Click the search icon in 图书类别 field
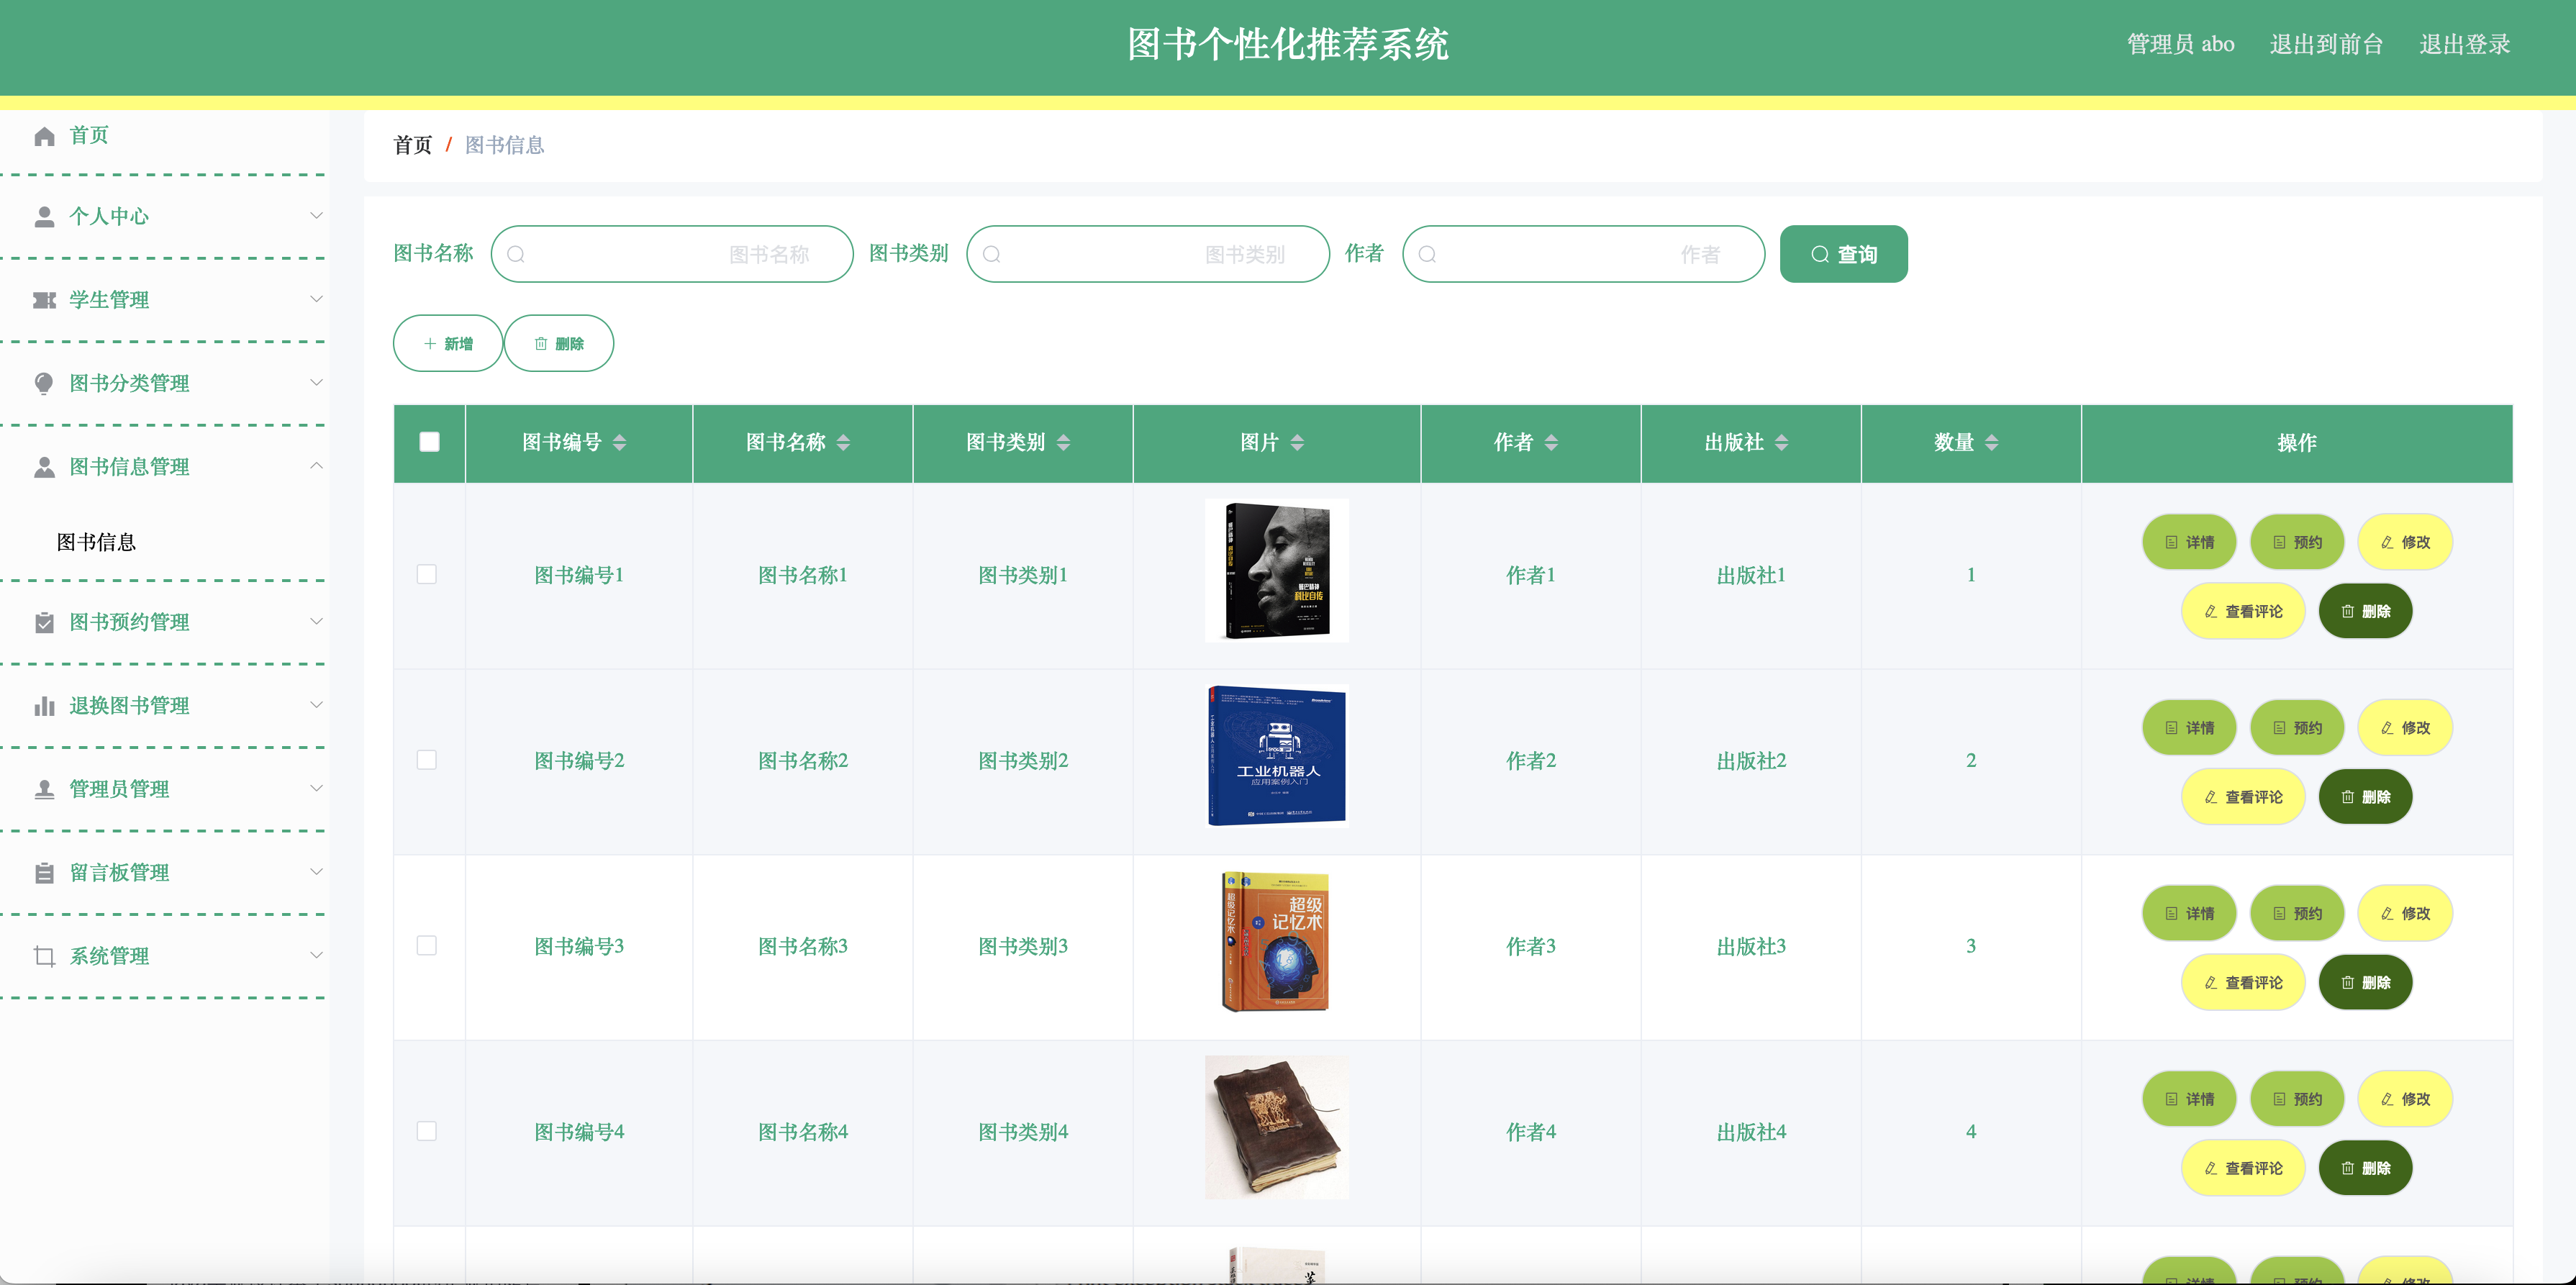Viewport: 2576px width, 1285px height. click(x=992, y=255)
